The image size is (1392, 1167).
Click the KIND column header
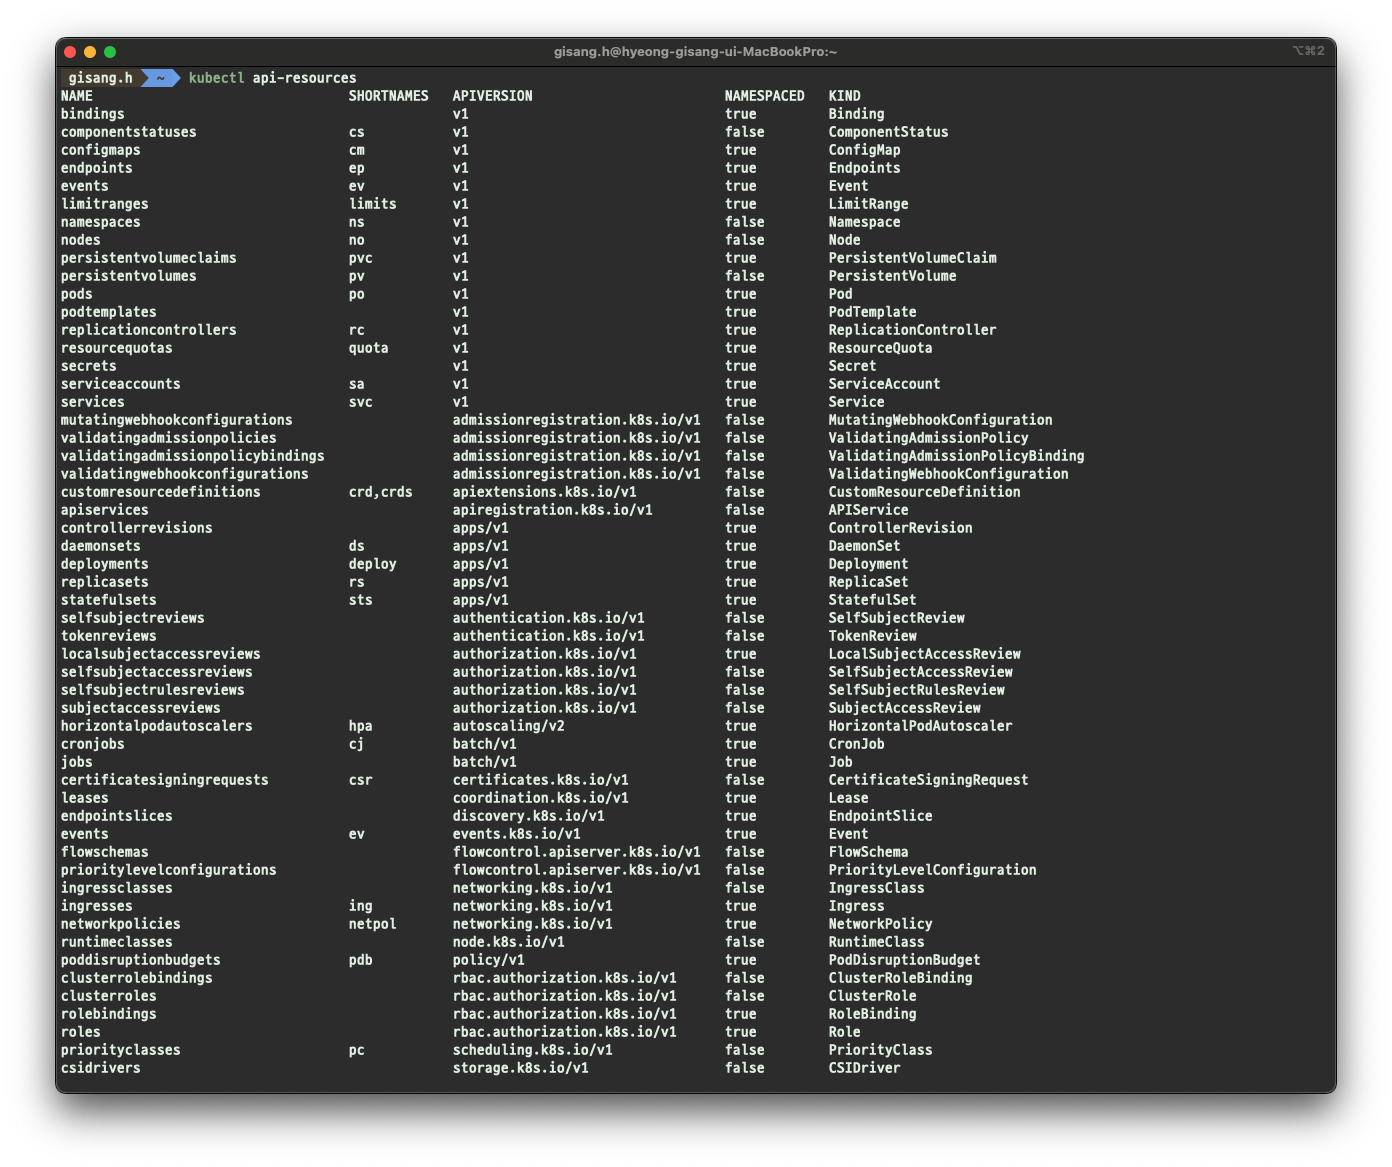[845, 96]
